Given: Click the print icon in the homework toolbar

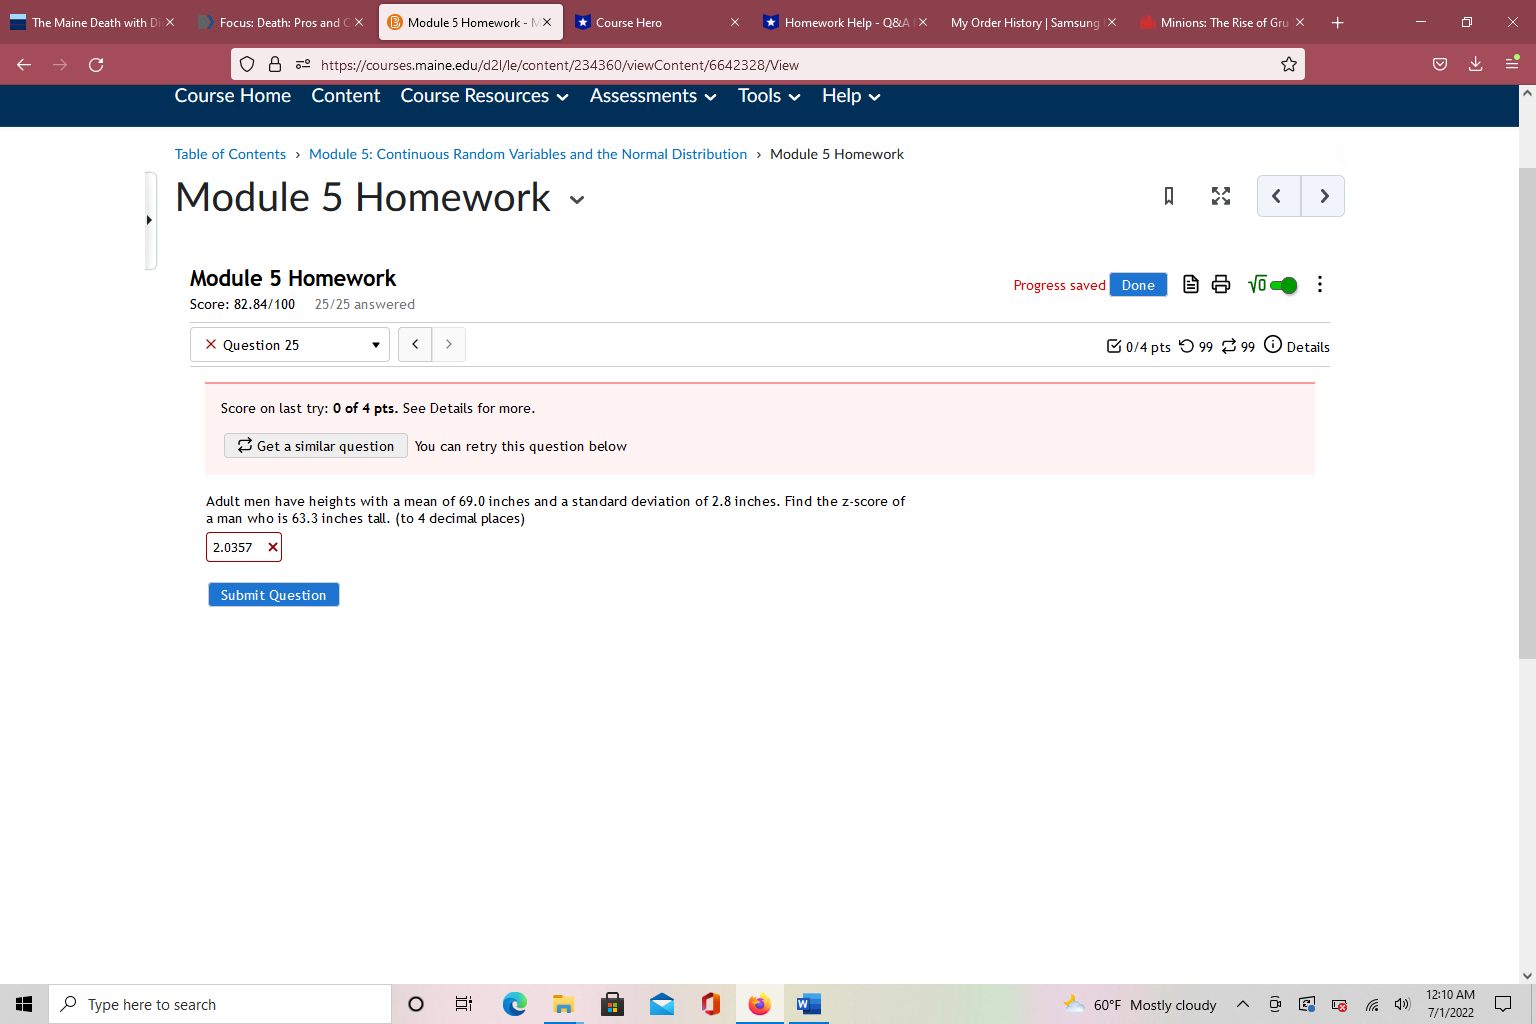Looking at the screenshot, I should click(1221, 284).
